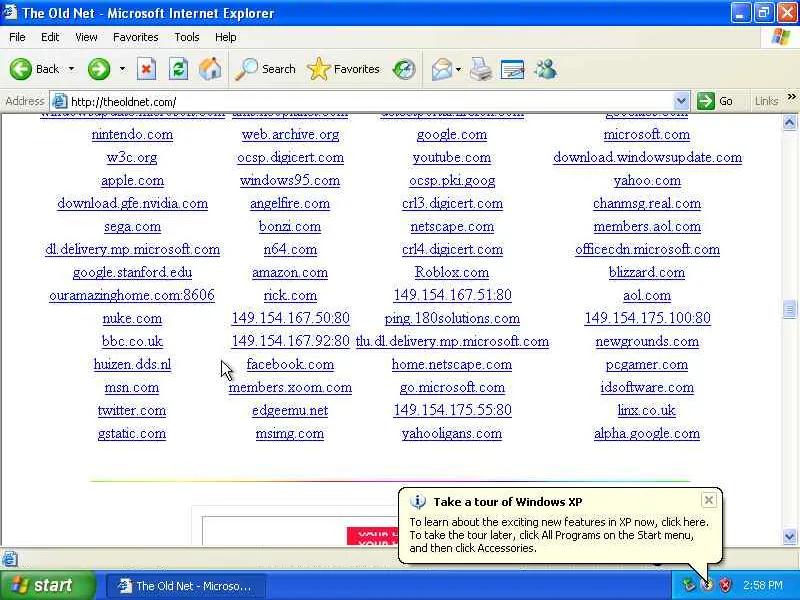Open the nintendo.com link
Screen dimensions: 800x600
132,135
